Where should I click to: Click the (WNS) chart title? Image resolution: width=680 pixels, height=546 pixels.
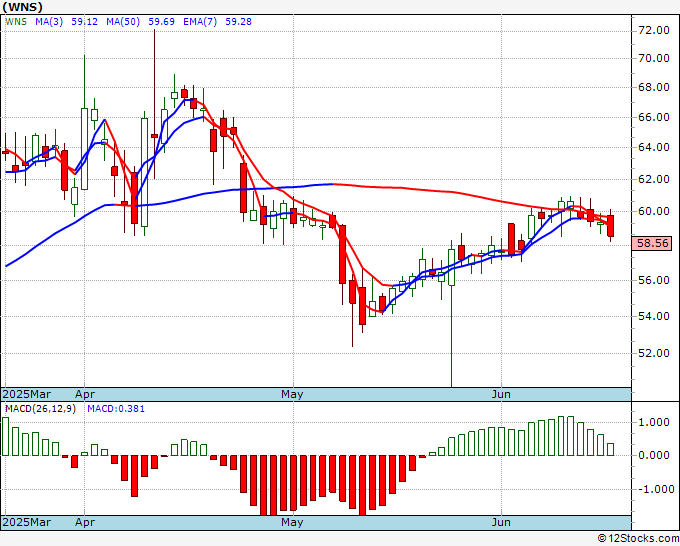[22, 7]
